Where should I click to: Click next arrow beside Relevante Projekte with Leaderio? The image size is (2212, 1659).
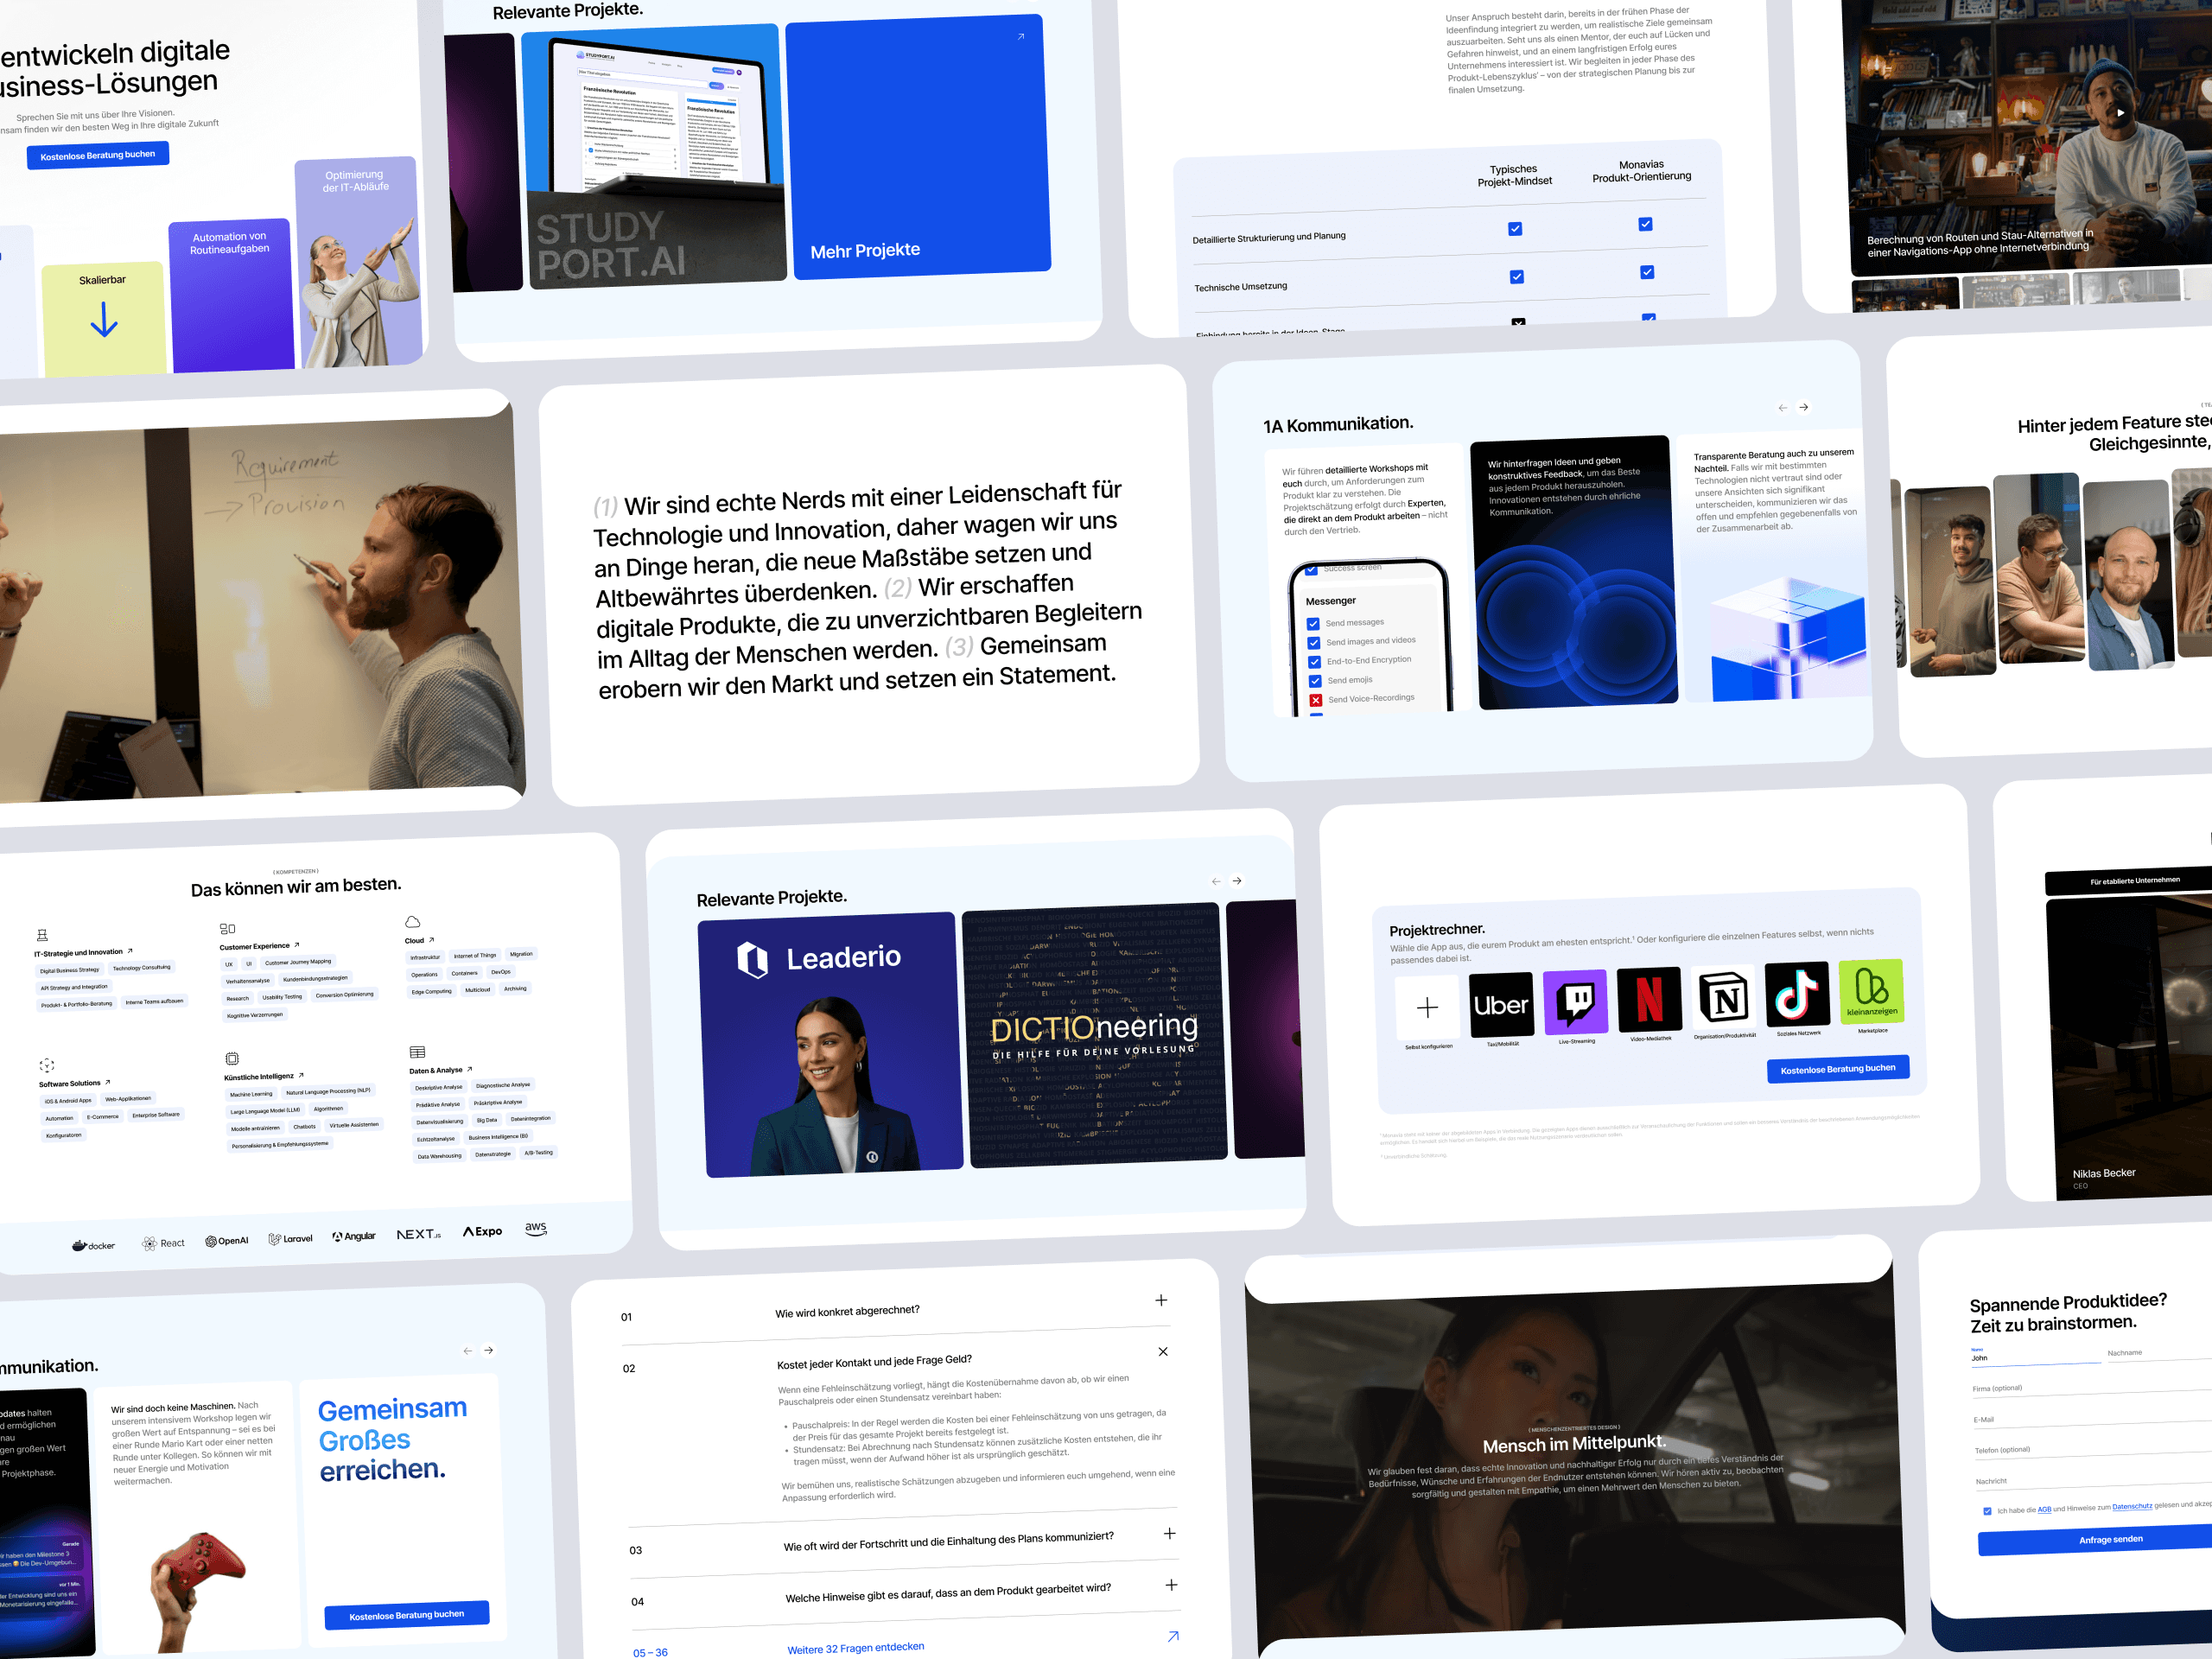(1237, 881)
